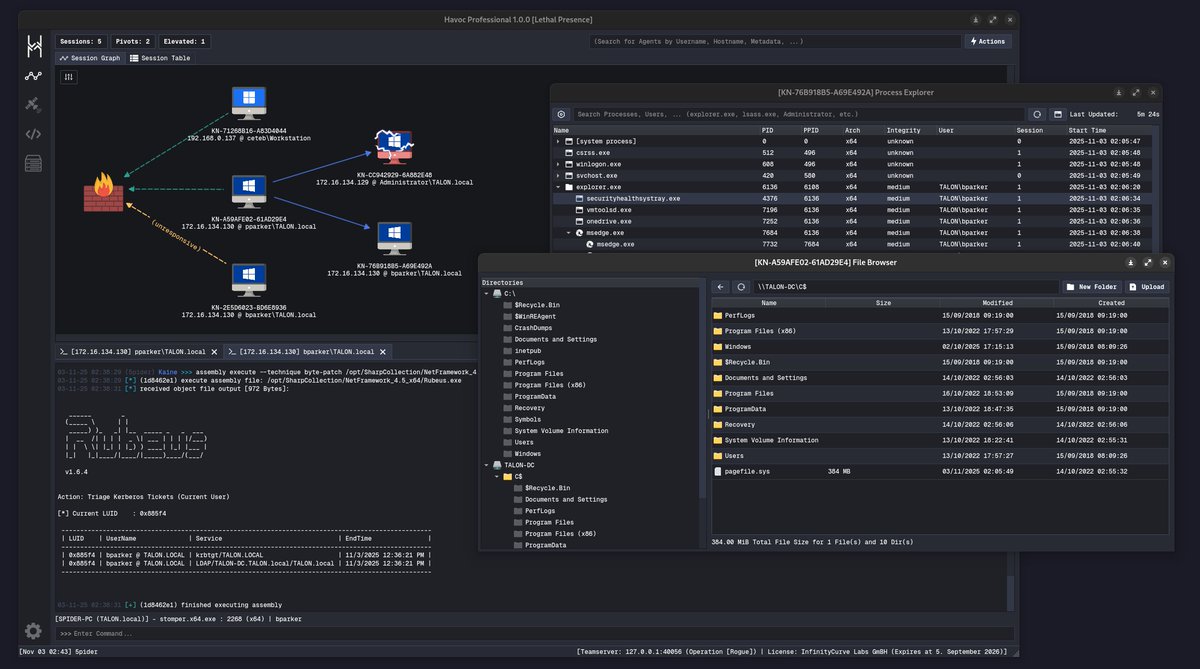Collapse the TALON-DC host tree

486,465
